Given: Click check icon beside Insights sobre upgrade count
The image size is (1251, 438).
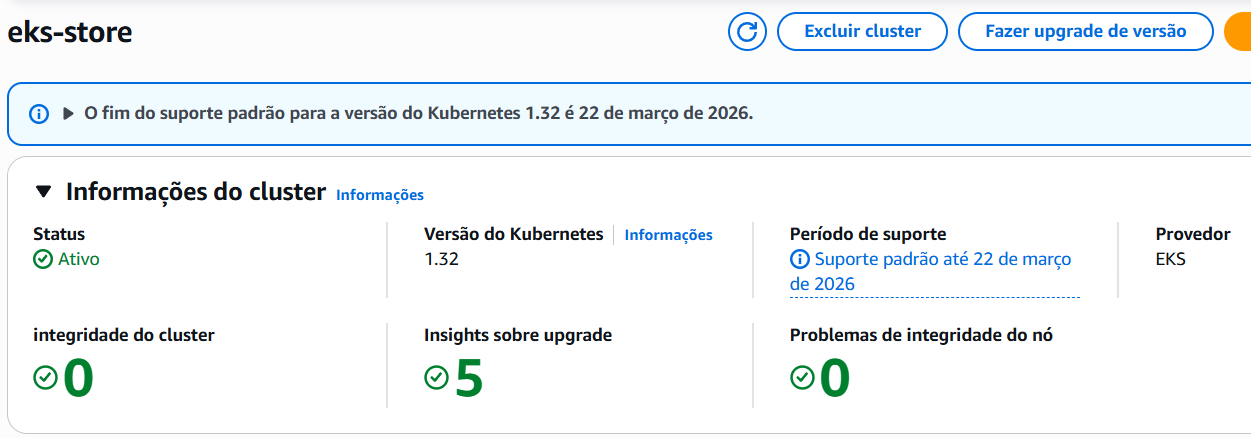Looking at the screenshot, I should 436,377.
